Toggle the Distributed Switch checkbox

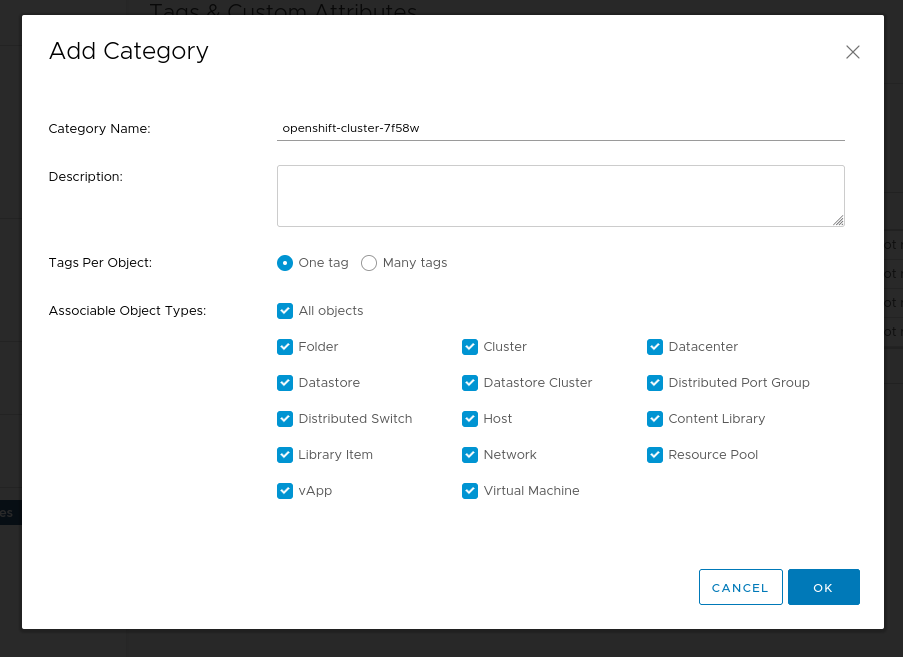tap(285, 419)
